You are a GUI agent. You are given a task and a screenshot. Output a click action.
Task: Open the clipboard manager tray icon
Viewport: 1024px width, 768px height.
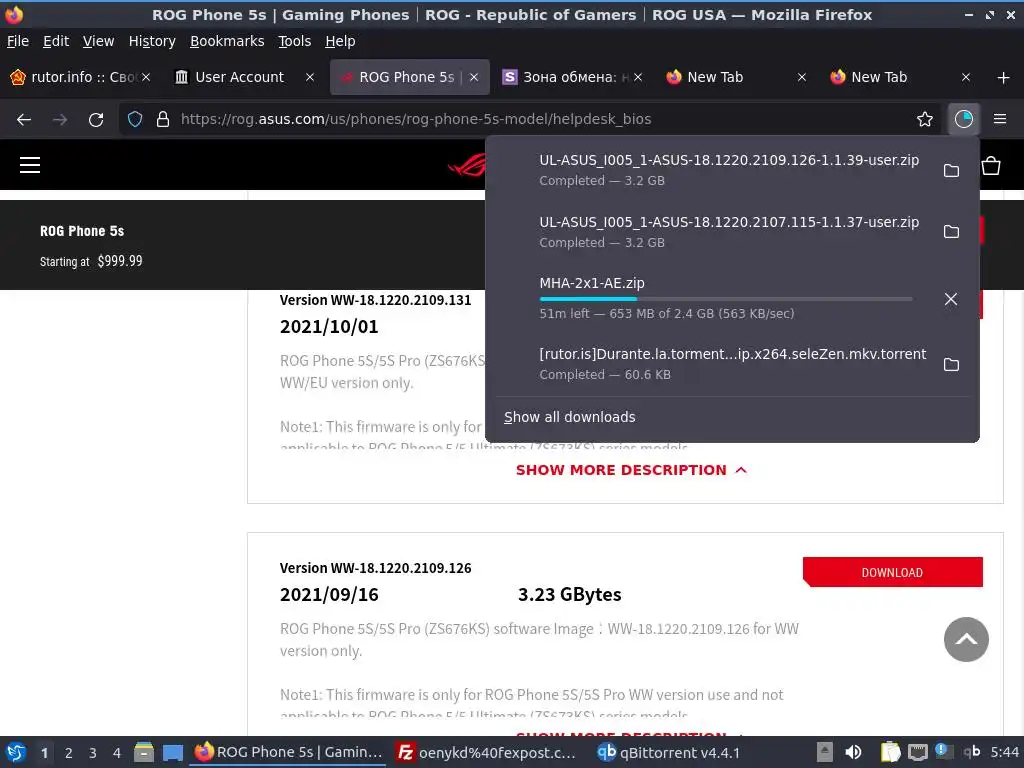point(889,752)
